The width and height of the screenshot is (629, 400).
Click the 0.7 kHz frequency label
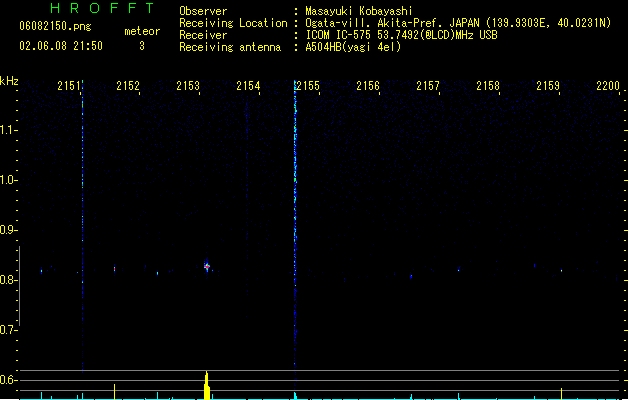pos(8,330)
